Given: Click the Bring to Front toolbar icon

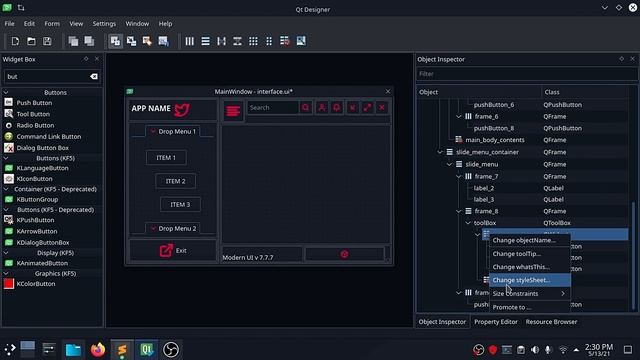Looking at the screenshot, I should [89, 41].
